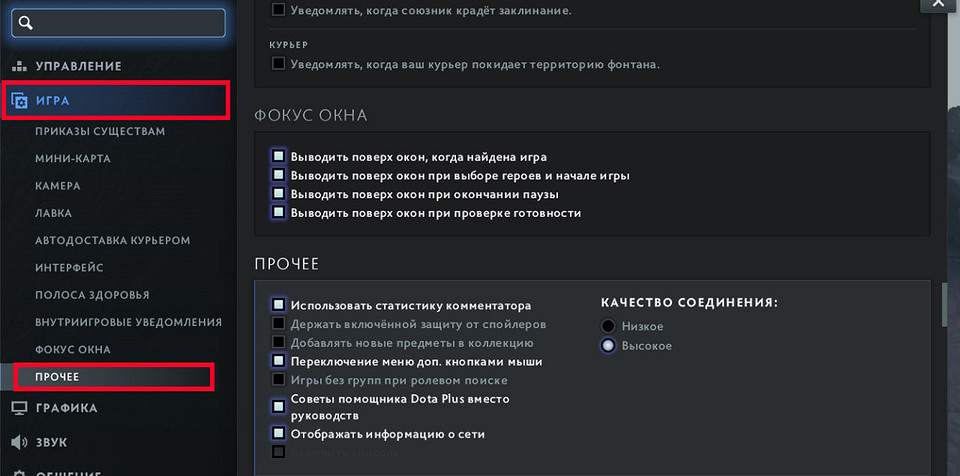The width and height of the screenshot is (960, 476).
Task: Click the vertical scrollbar thumb
Action: coord(943,305)
